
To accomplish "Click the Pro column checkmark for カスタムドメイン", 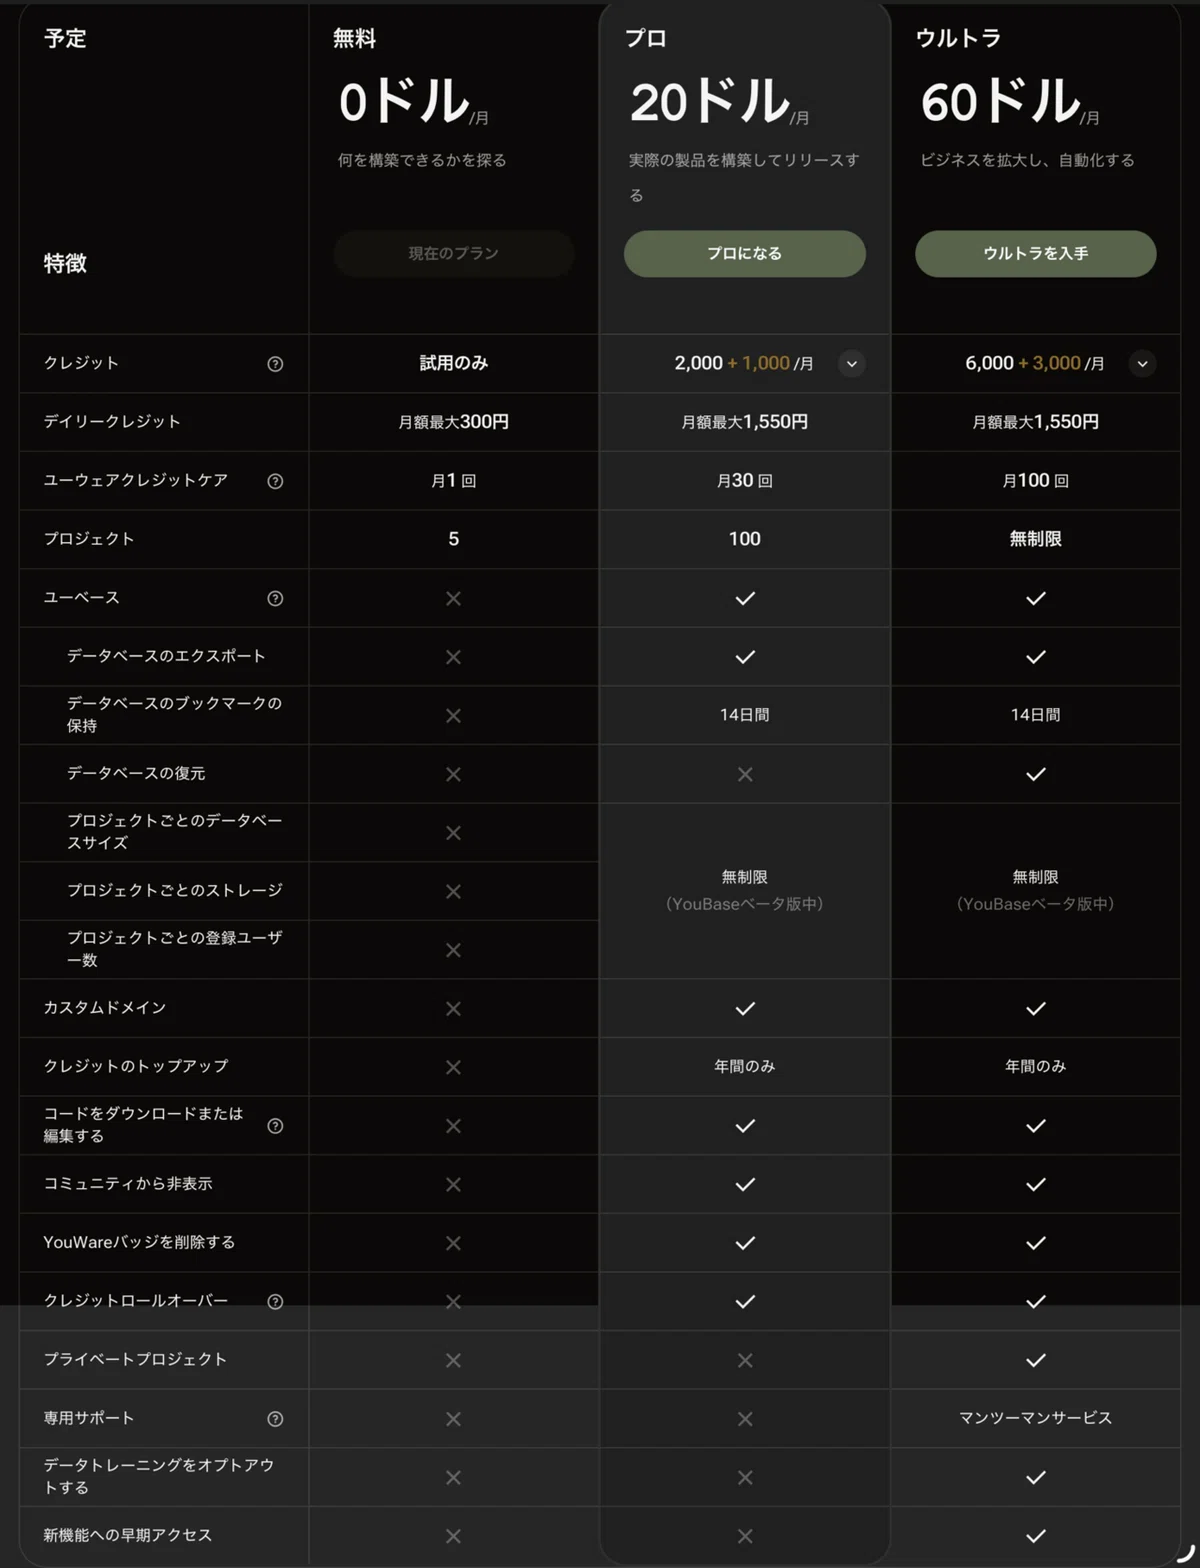I will click(745, 1008).
